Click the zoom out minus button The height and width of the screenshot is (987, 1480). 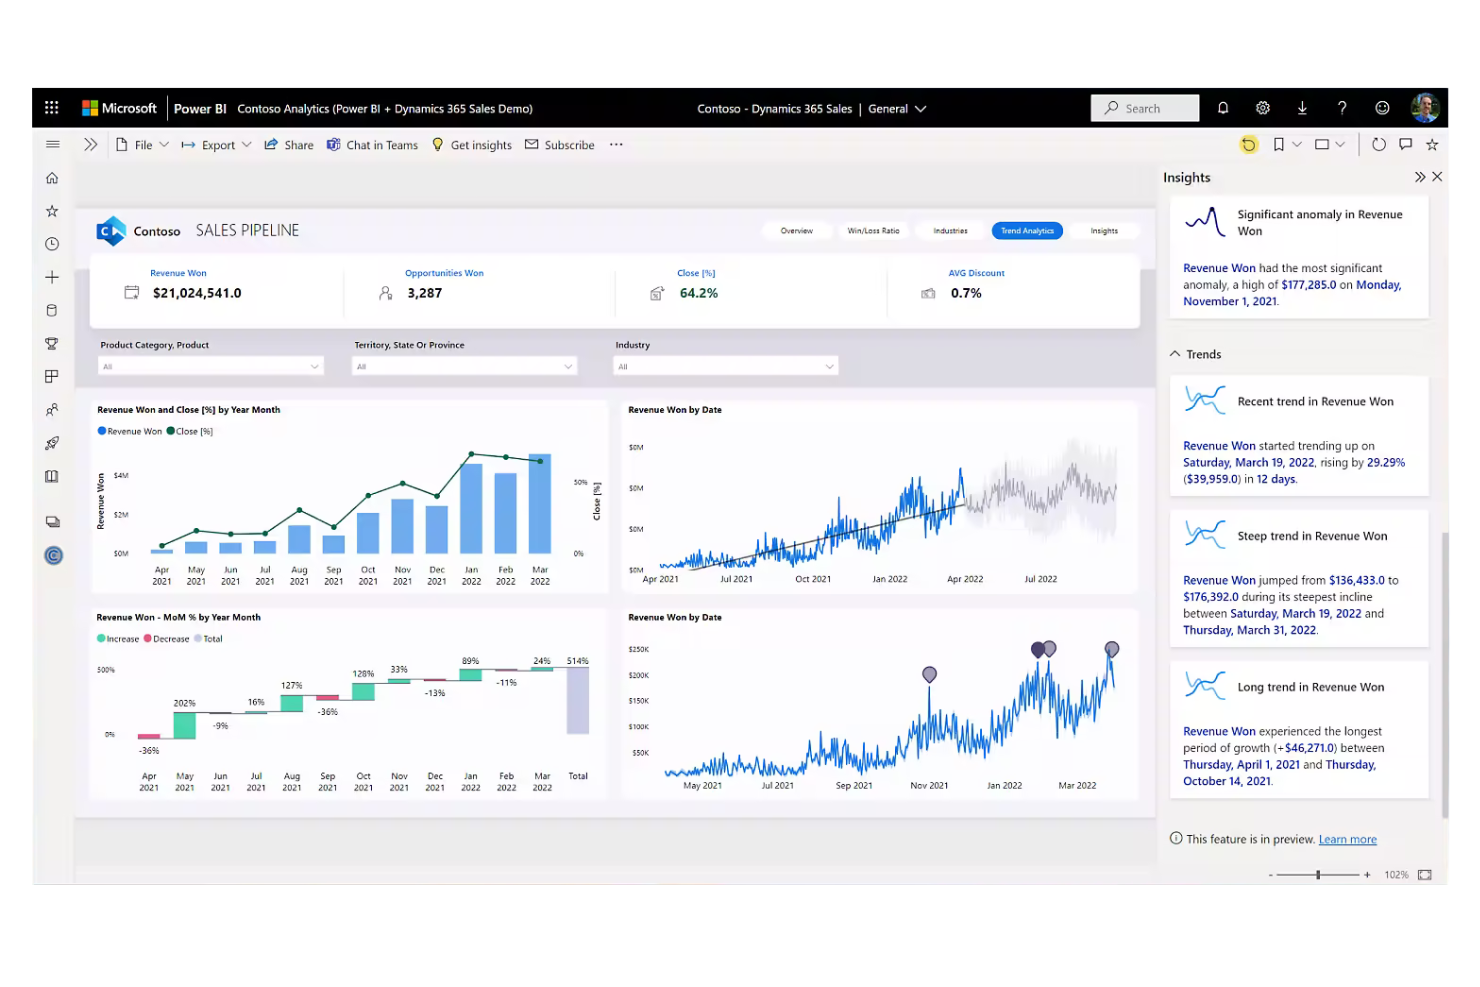(x=1271, y=875)
